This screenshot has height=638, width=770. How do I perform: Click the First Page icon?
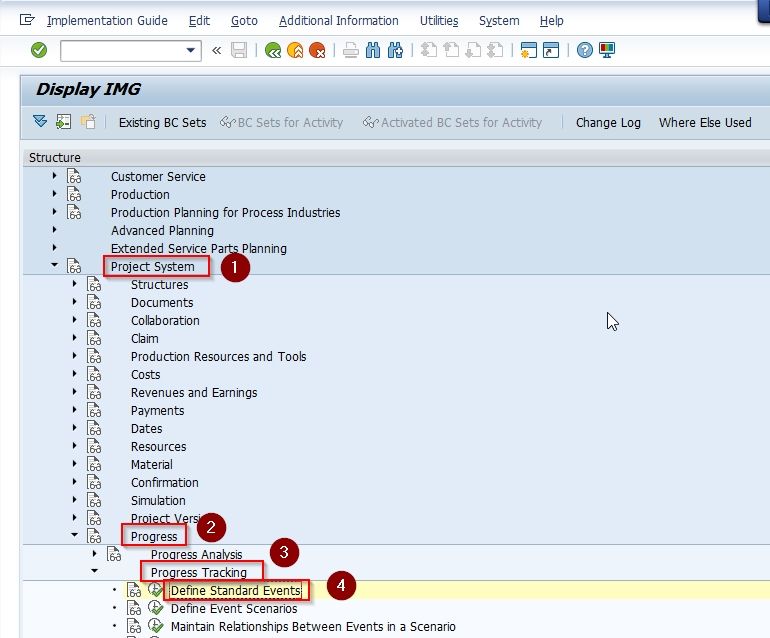click(x=429, y=50)
